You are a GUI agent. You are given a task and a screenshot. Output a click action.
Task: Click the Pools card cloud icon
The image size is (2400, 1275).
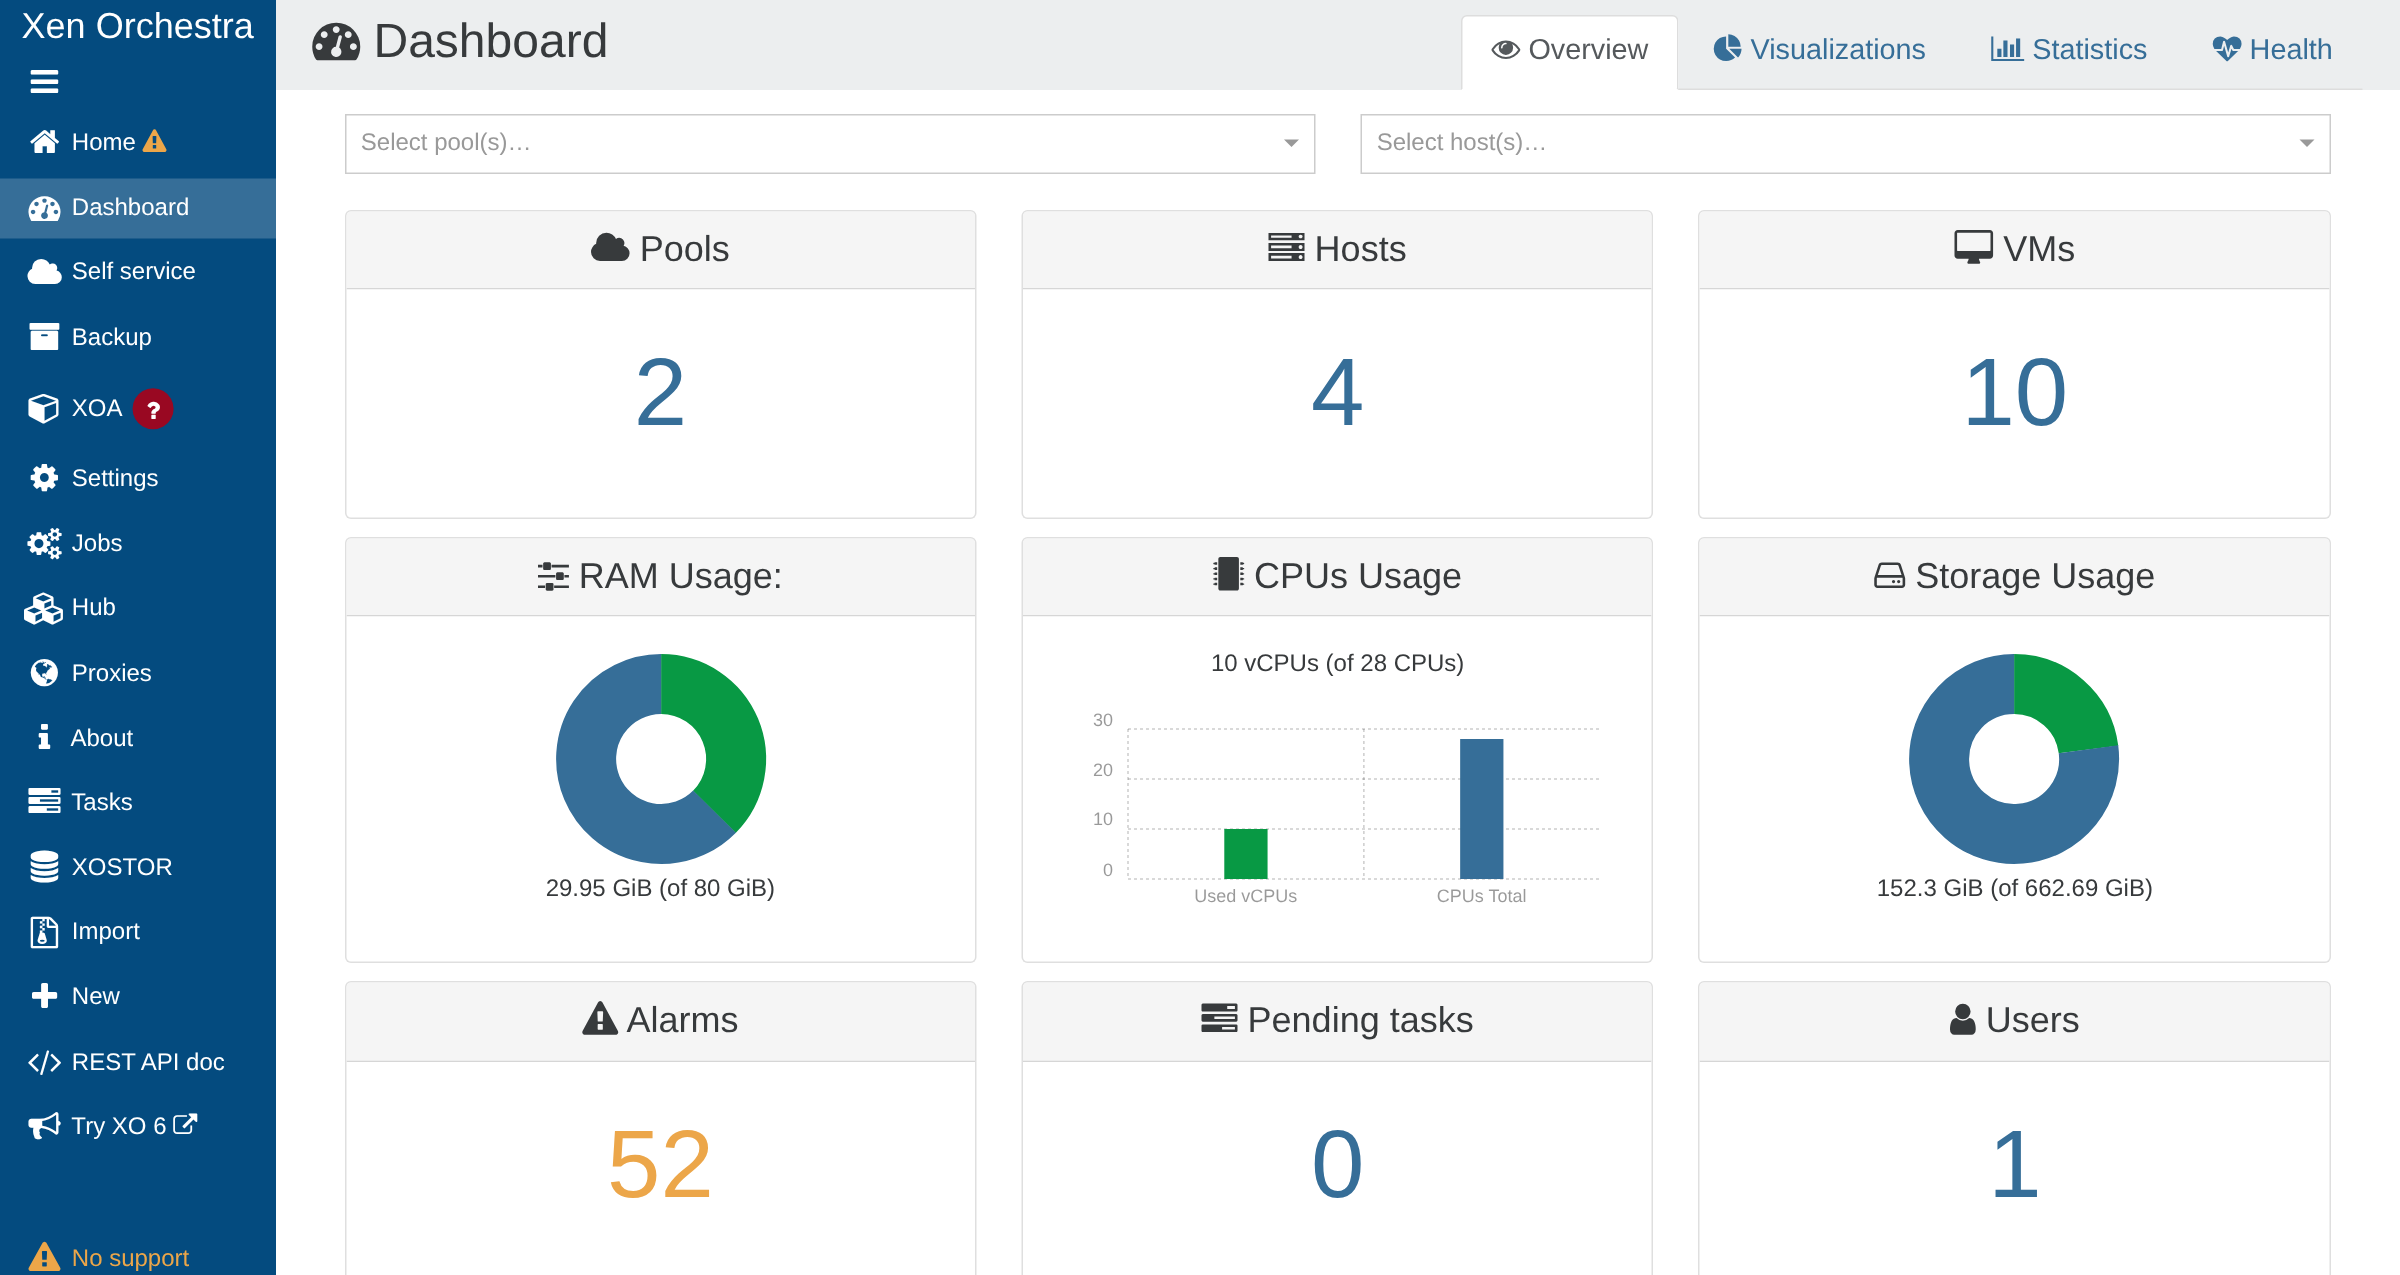[610, 247]
